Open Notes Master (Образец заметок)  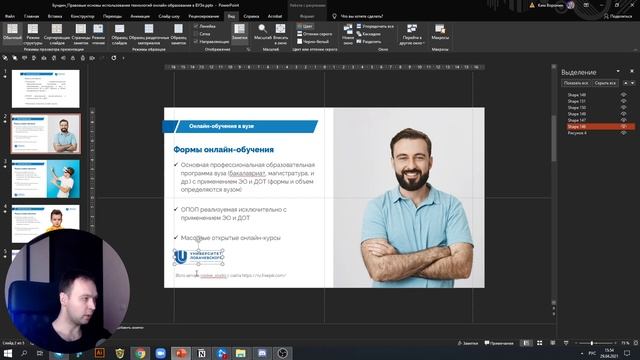[x=178, y=33]
